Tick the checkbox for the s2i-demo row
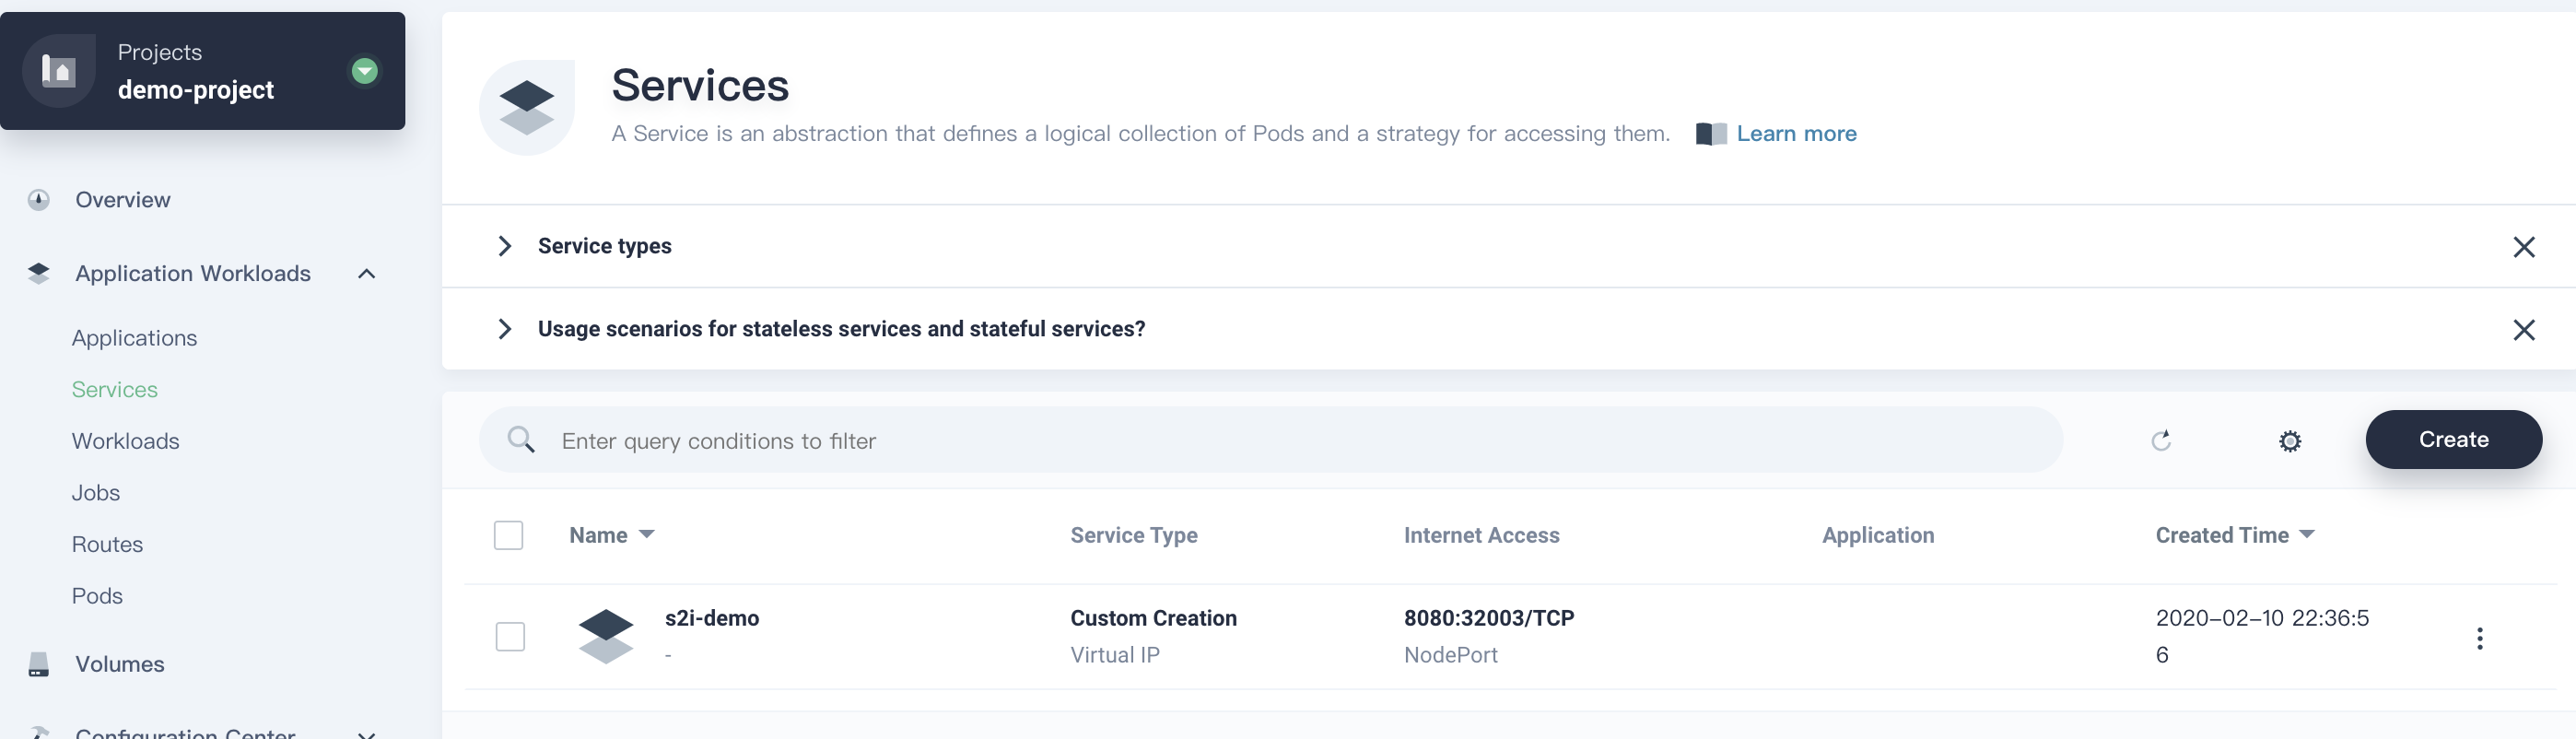Image resolution: width=2576 pixels, height=739 pixels. click(510, 636)
